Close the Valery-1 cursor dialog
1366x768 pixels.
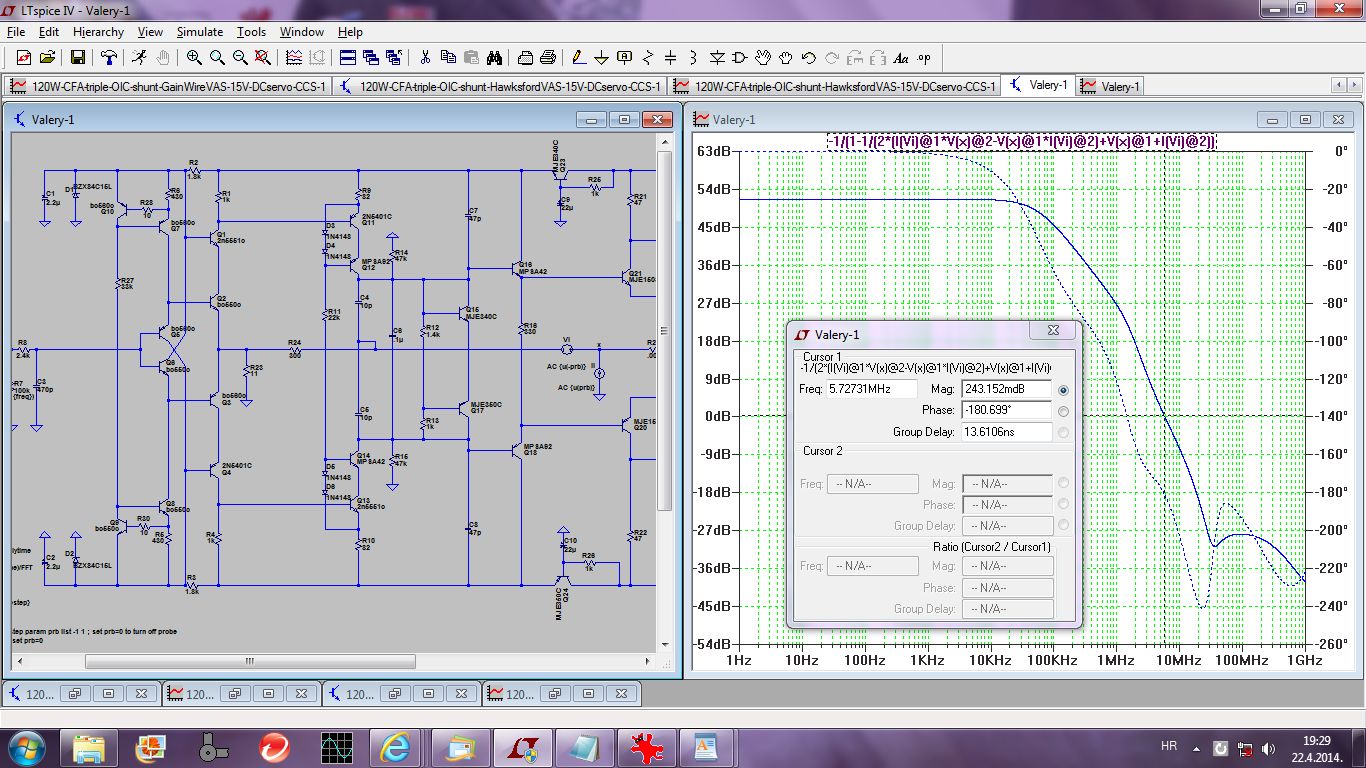point(1052,330)
